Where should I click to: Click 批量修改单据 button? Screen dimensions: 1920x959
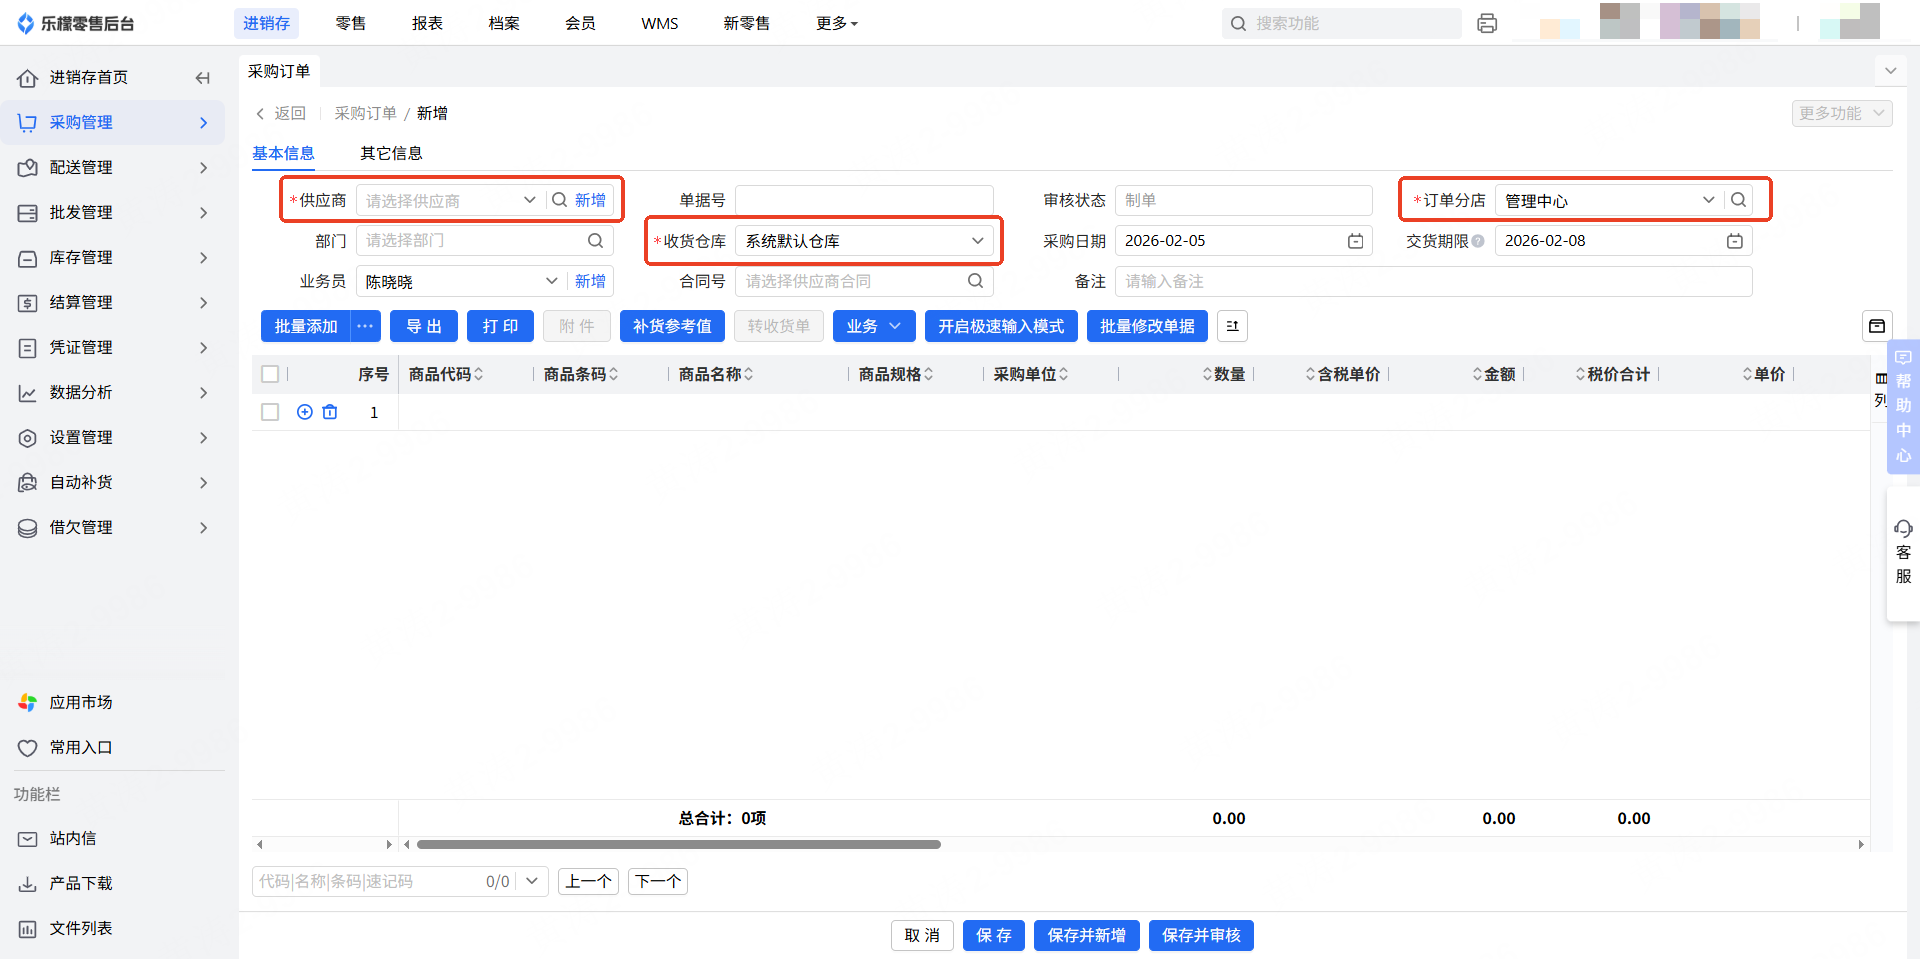[1147, 326]
